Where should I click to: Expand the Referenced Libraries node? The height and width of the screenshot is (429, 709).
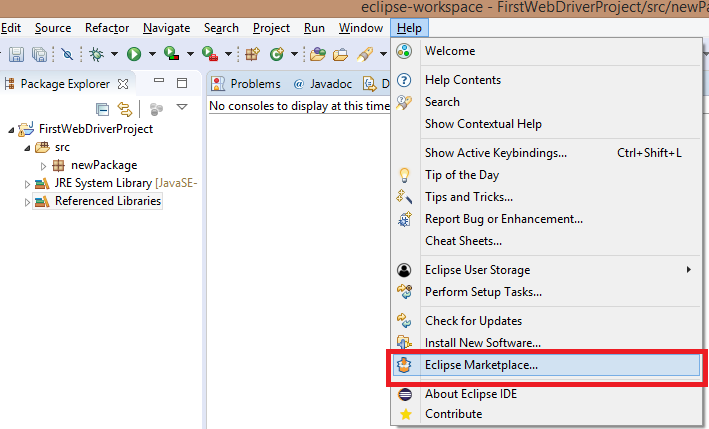pos(27,201)
